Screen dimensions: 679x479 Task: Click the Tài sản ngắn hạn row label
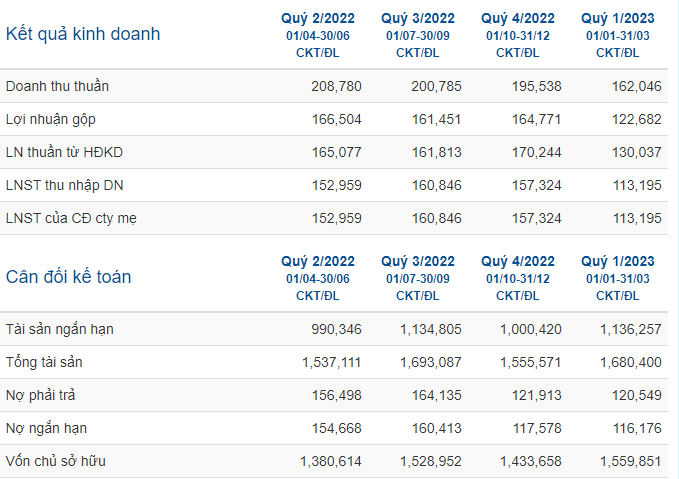click(60, 330)
